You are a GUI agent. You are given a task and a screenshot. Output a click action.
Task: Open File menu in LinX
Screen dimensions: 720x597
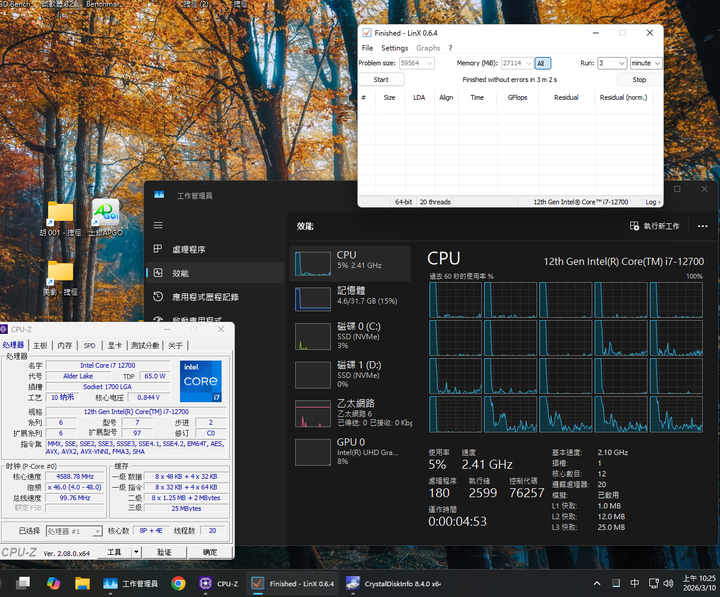(x=367, y=48)
